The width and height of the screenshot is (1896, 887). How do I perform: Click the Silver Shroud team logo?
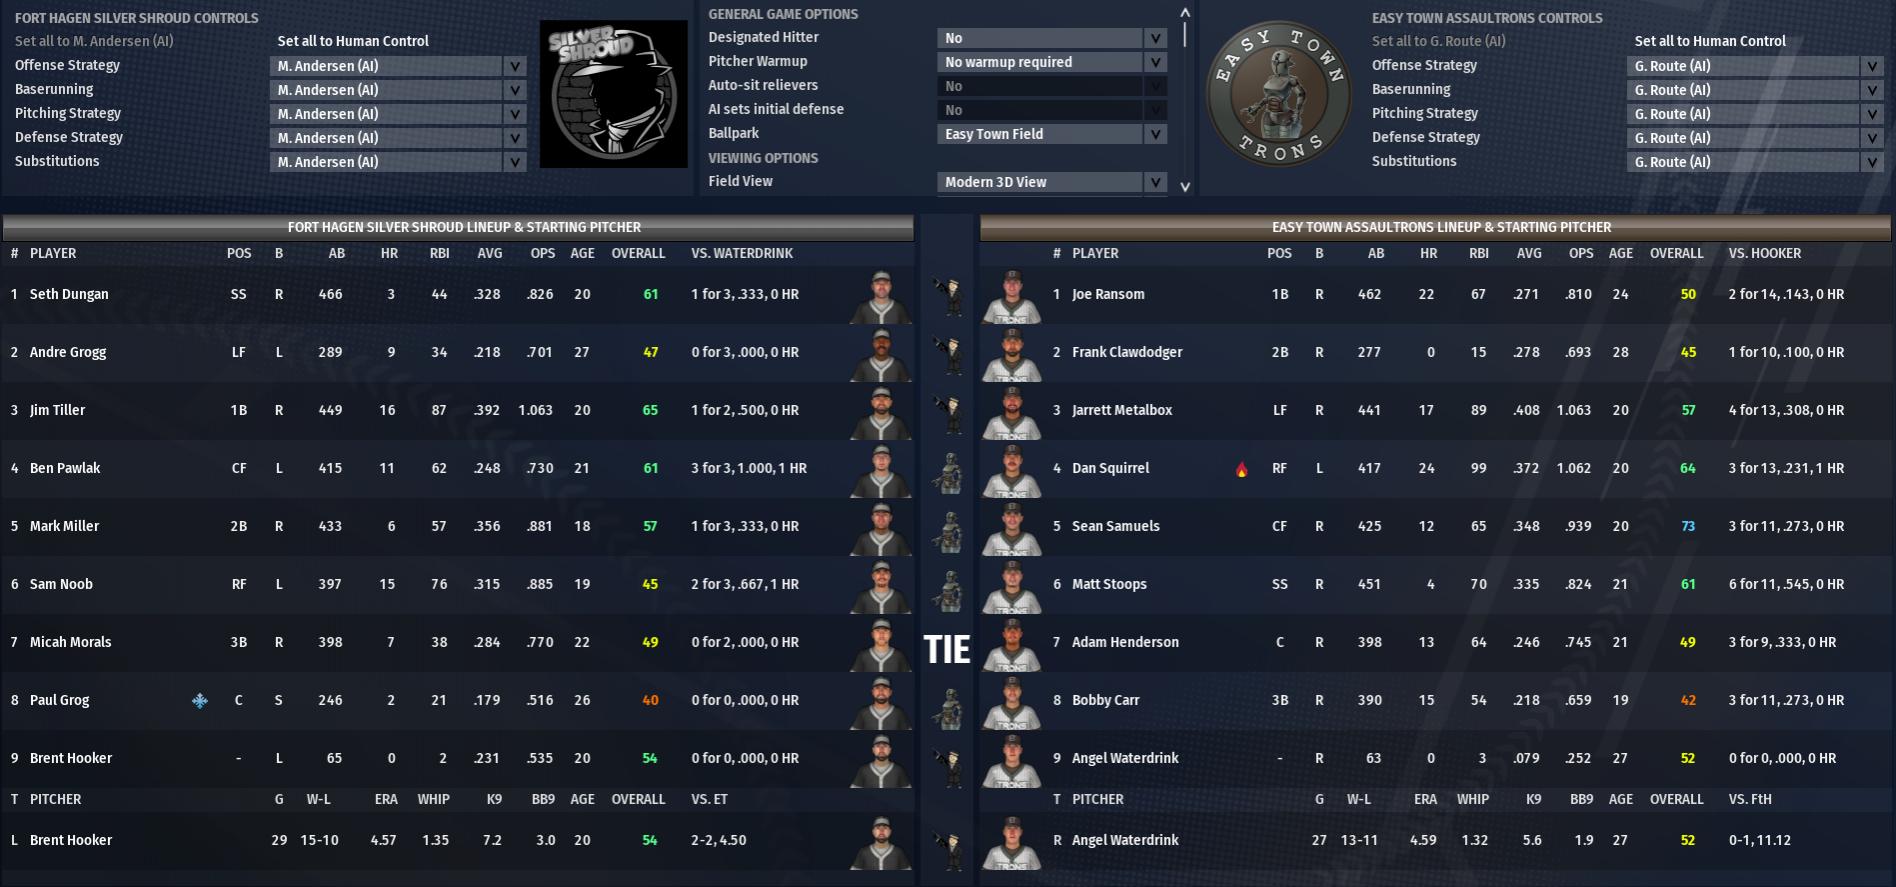(613, 94)
